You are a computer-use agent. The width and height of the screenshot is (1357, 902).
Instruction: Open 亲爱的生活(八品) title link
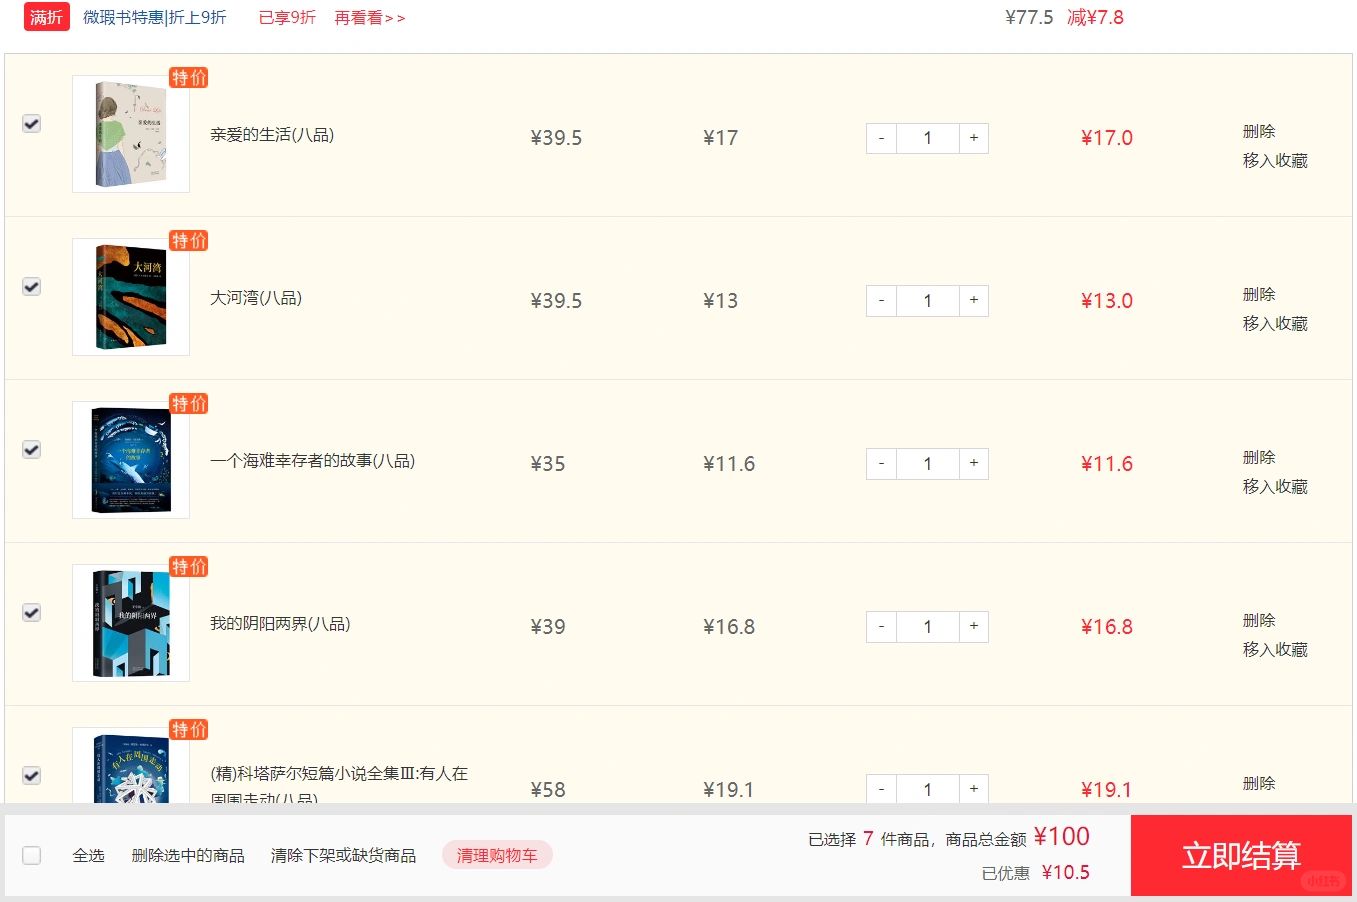(x=272, y=135)
